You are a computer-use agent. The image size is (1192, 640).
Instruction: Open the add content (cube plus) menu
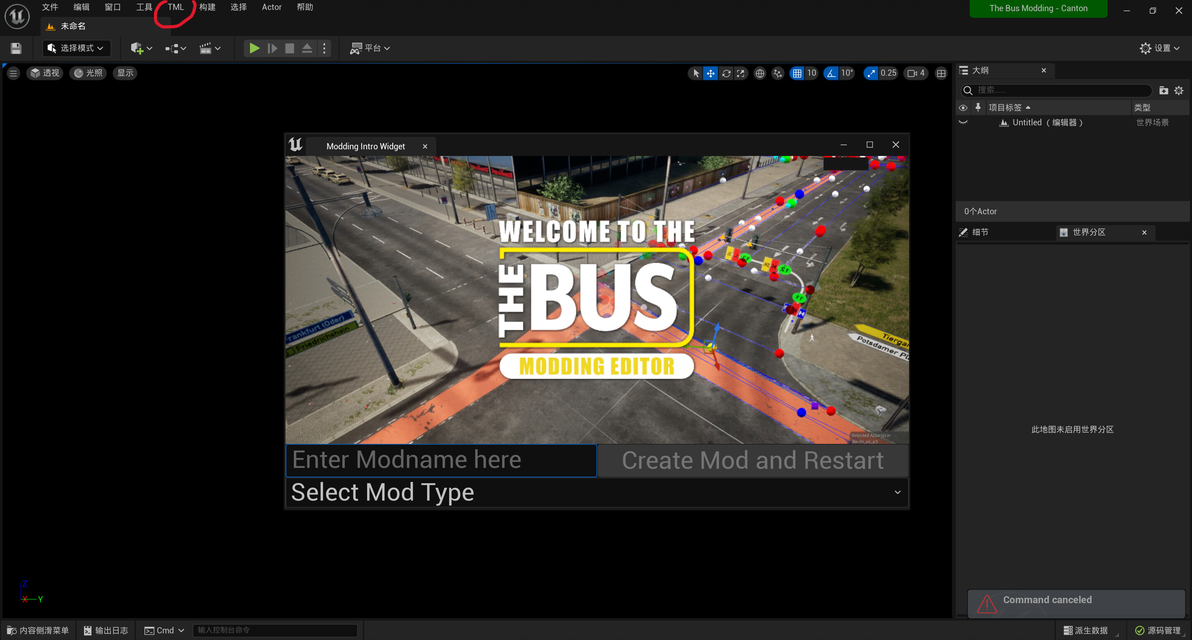pos(141,48)
